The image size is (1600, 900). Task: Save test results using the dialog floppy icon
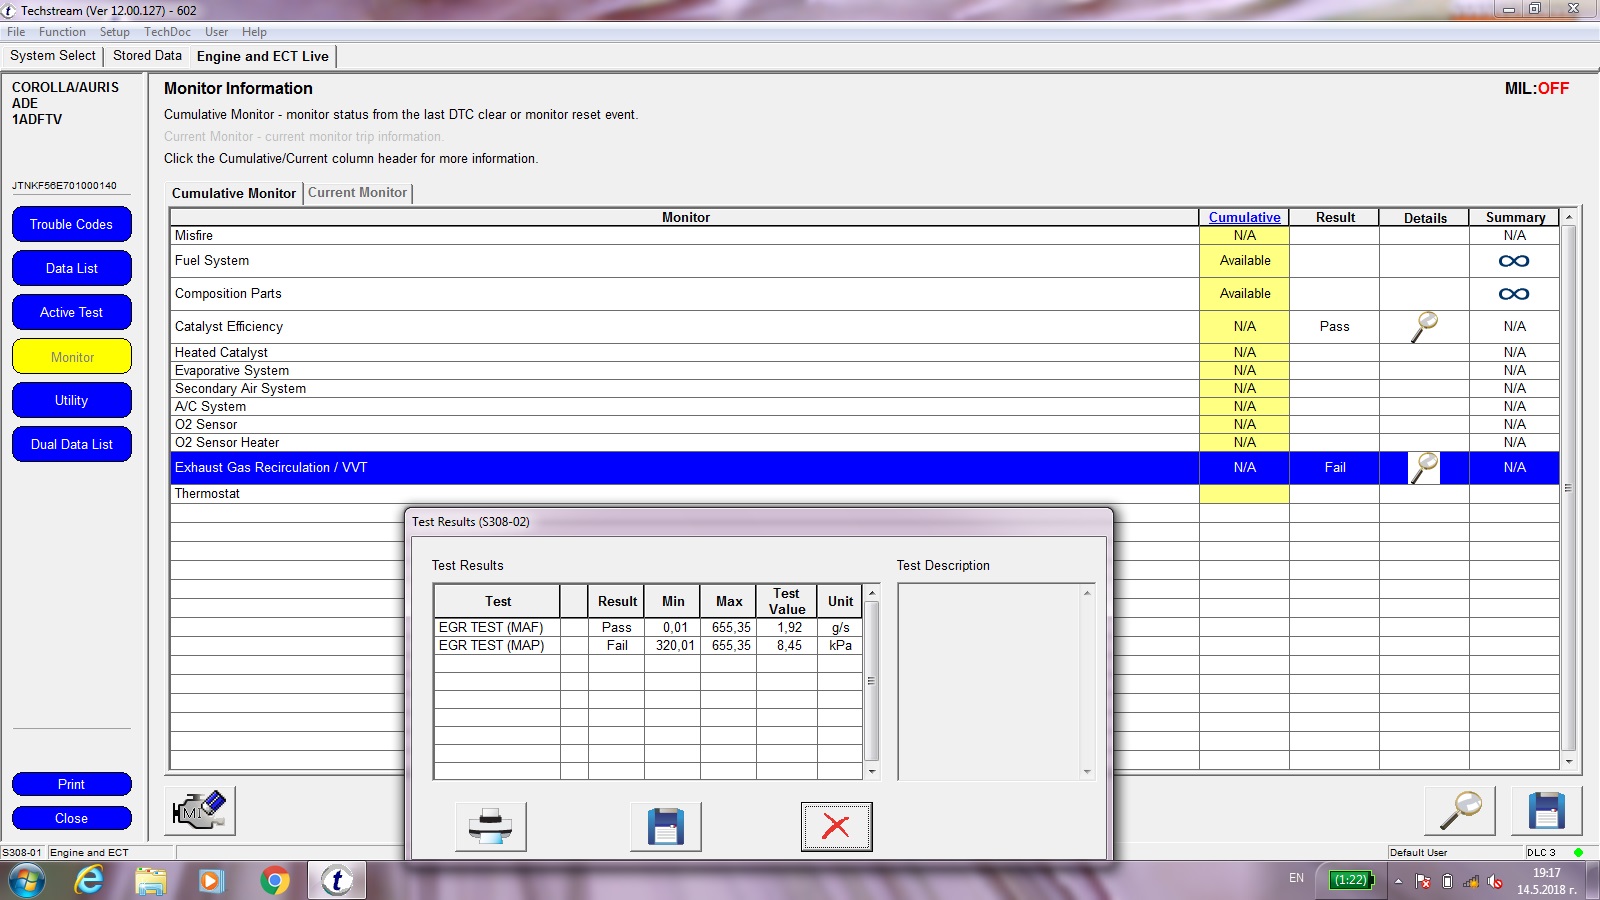[x=665, y=827]
